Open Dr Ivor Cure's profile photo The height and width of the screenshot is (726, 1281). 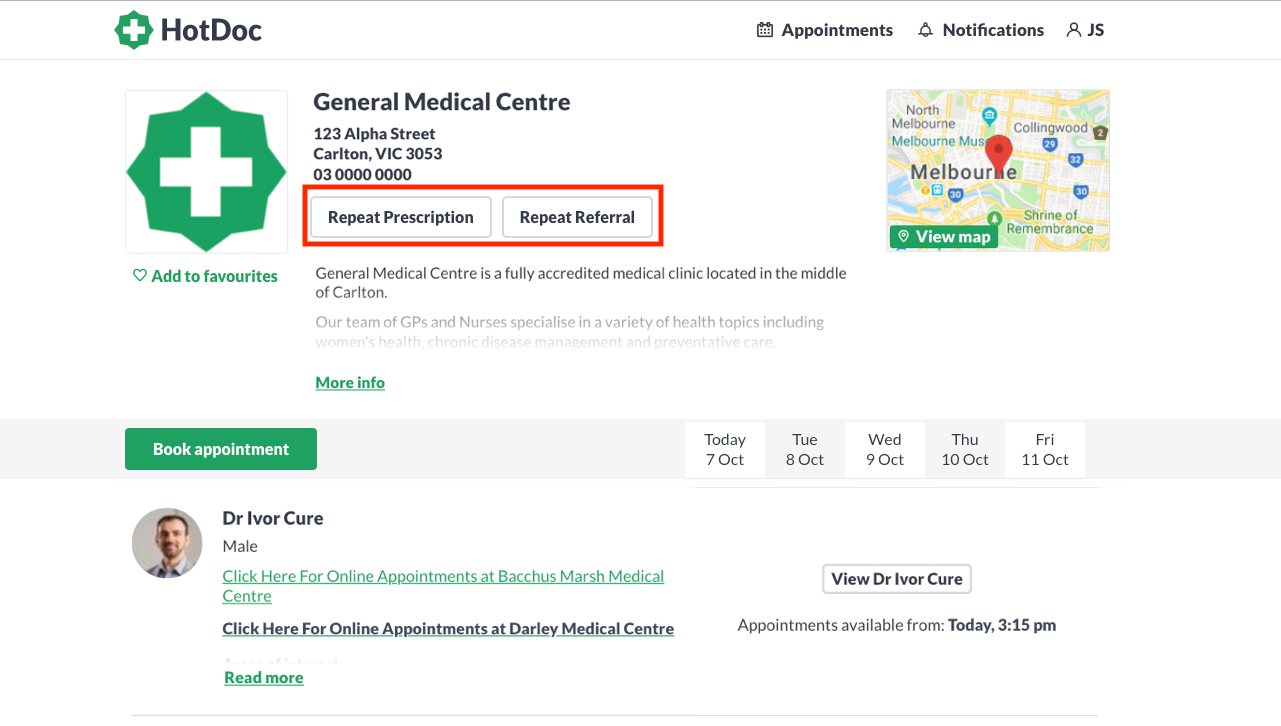pyautogui.click(x=167, y=543)
